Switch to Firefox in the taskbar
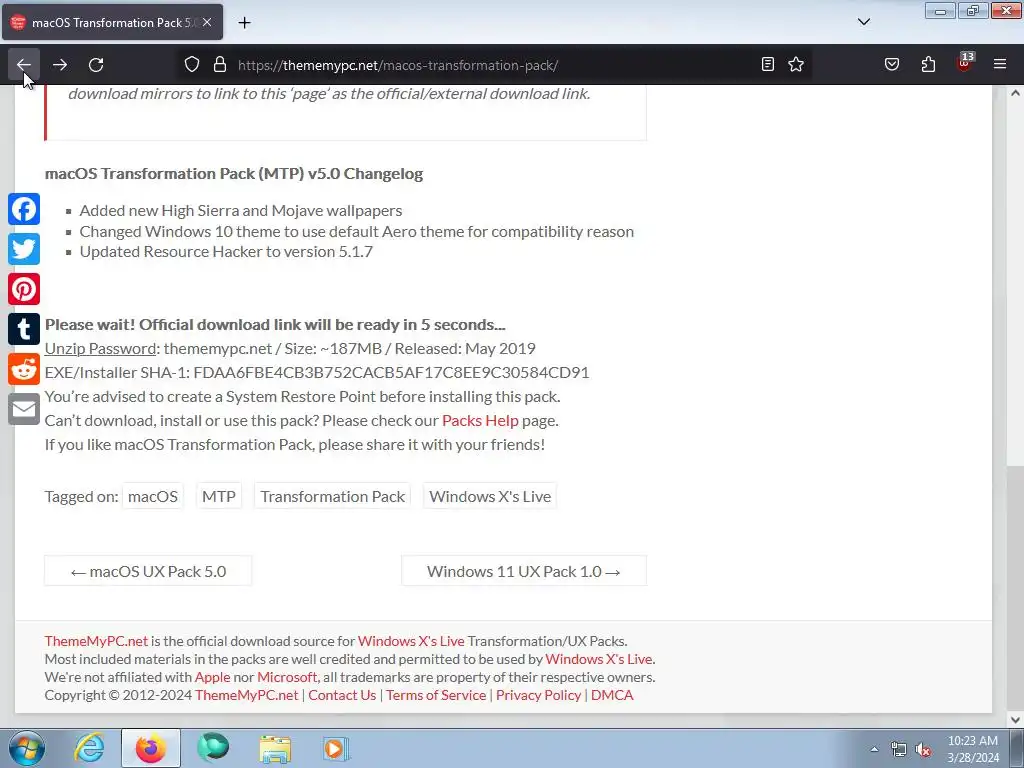 coord(151,748)
